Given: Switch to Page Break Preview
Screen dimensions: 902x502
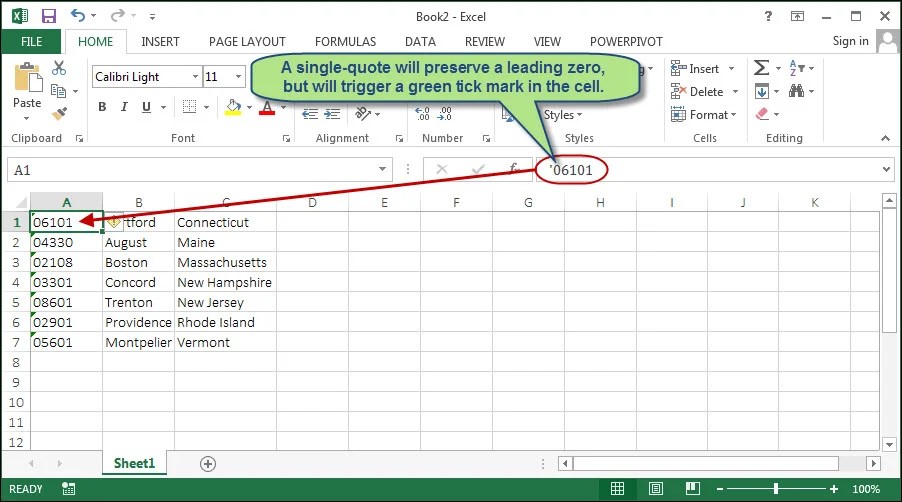Looking at the screenshot, I should pyautogui.click(x=693, y=489).
